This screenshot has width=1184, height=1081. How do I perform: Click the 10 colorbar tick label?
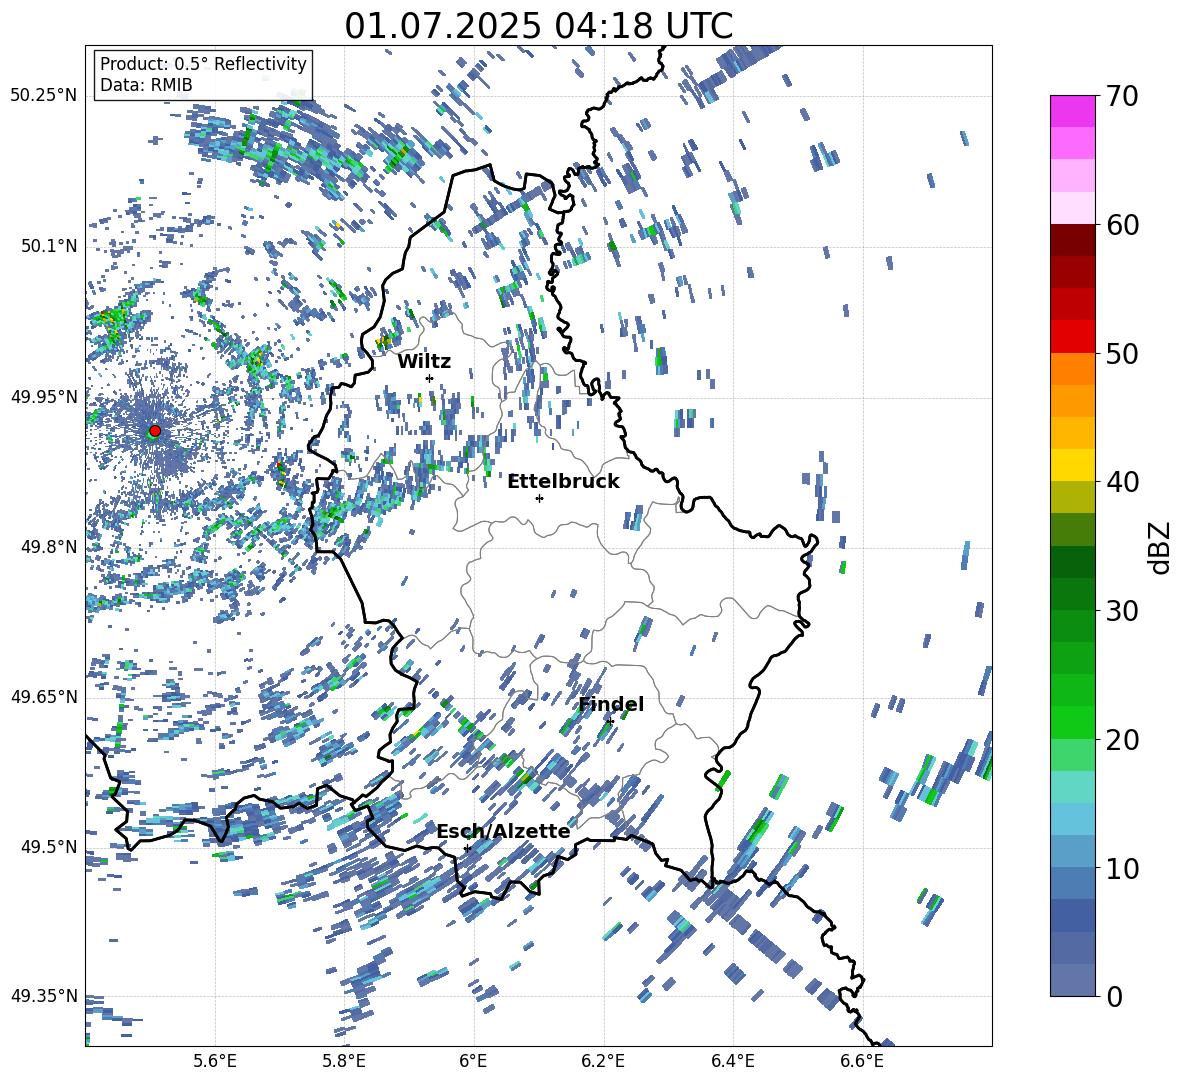1122,868
